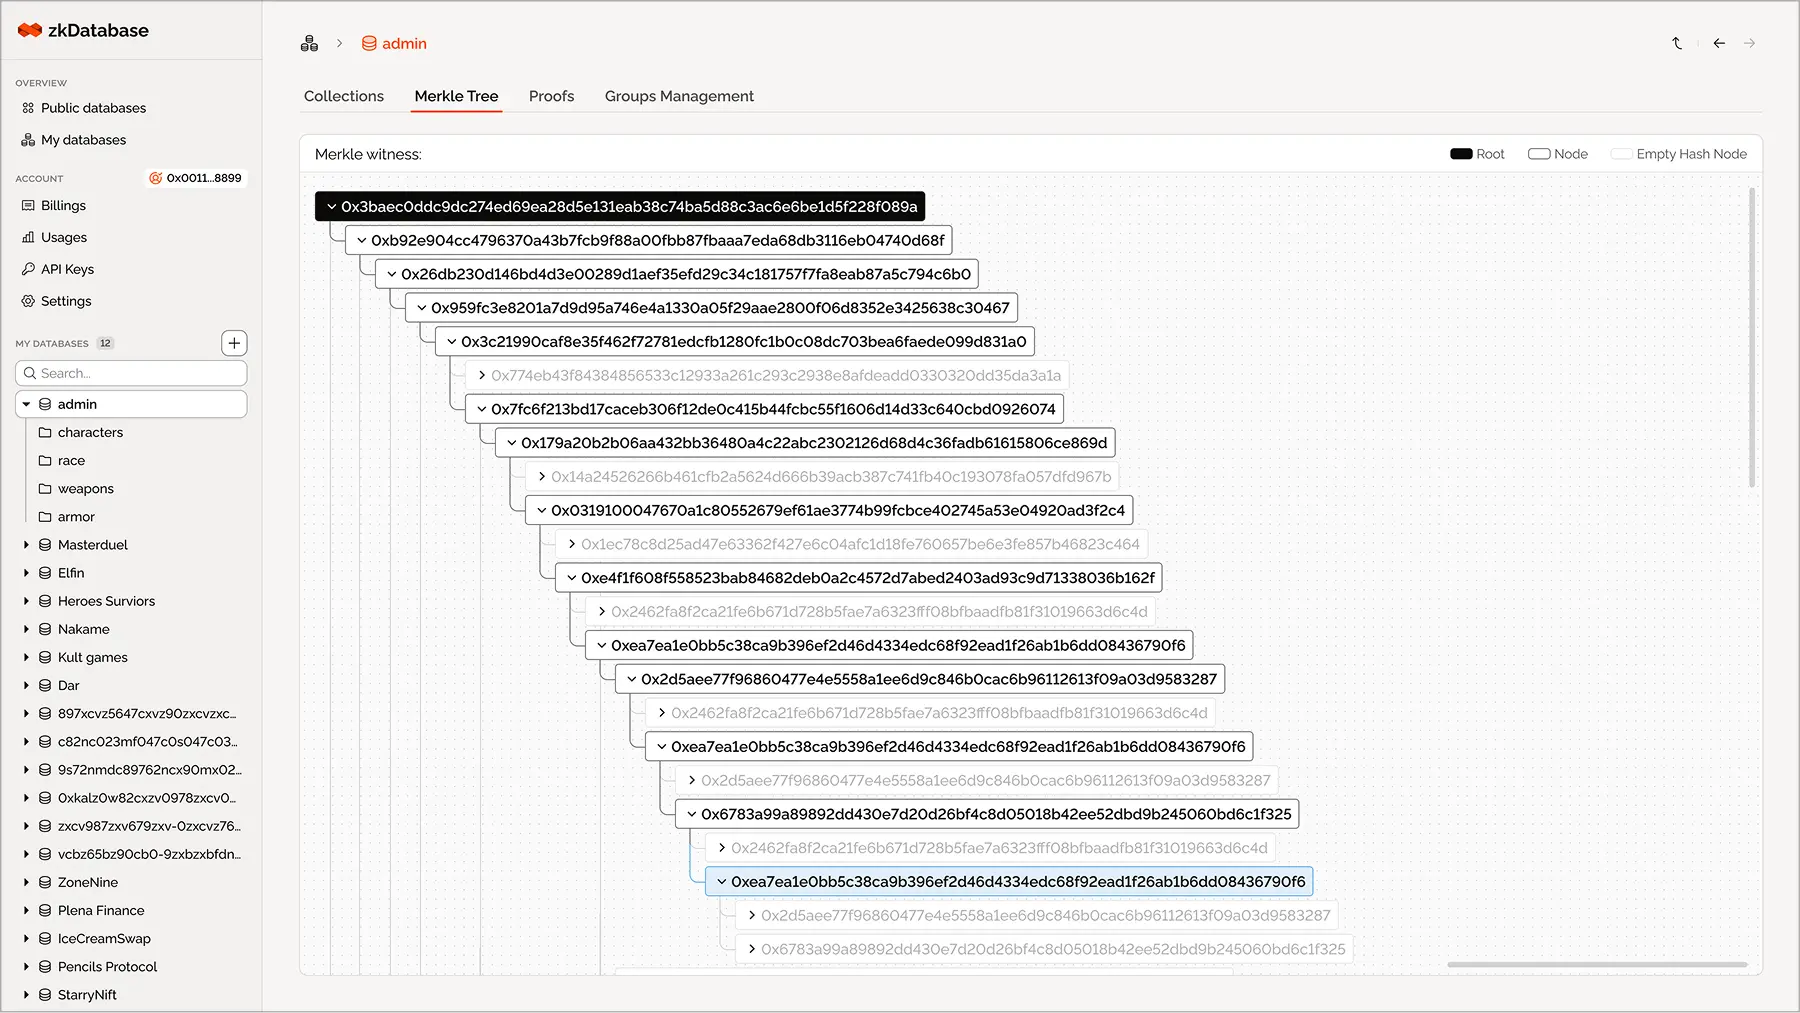Image resolution: width=1800 pixels, height=1013 pixels.
Task: Click the zkDatabase logo icon
Action: (30, 31)
